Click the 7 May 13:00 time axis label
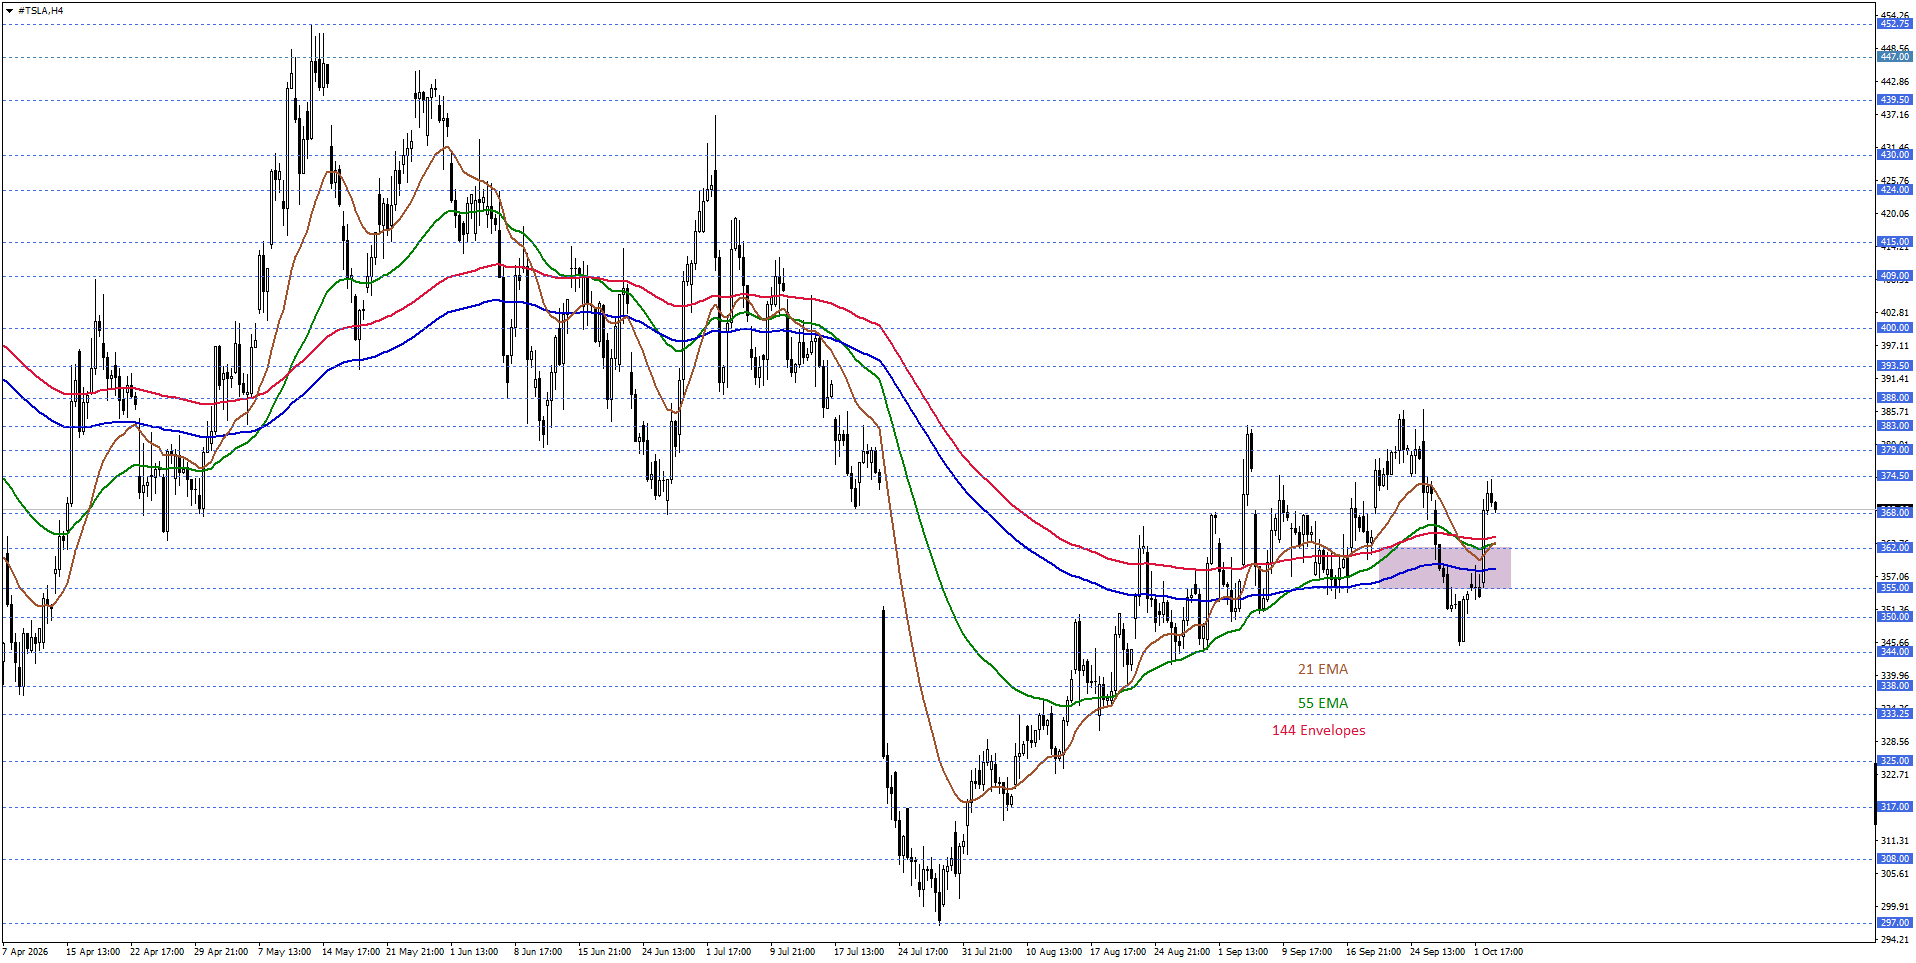The image size is (1916, 963). (x=284, y=952)
